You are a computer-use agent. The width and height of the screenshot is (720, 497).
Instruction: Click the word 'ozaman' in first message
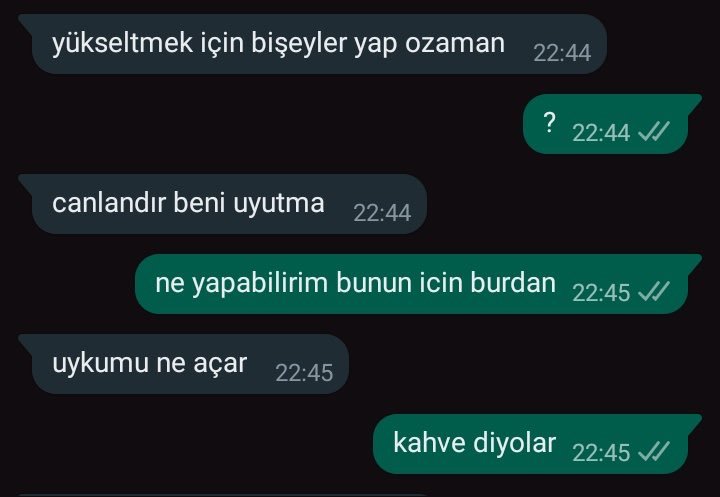point(455,43)
